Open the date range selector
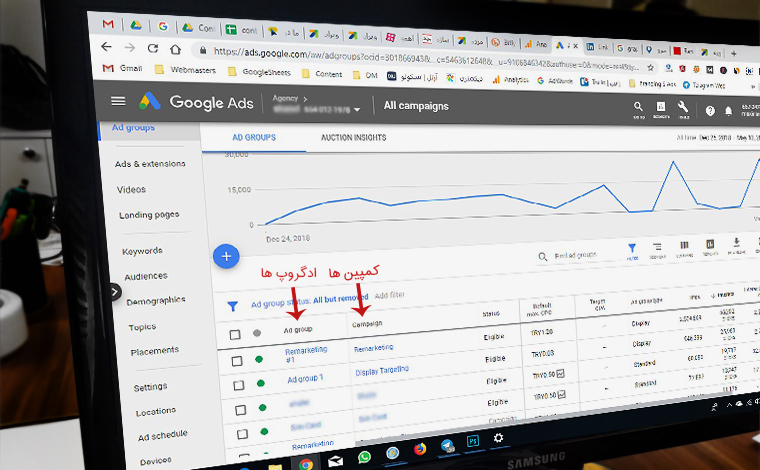 point(718,138)
